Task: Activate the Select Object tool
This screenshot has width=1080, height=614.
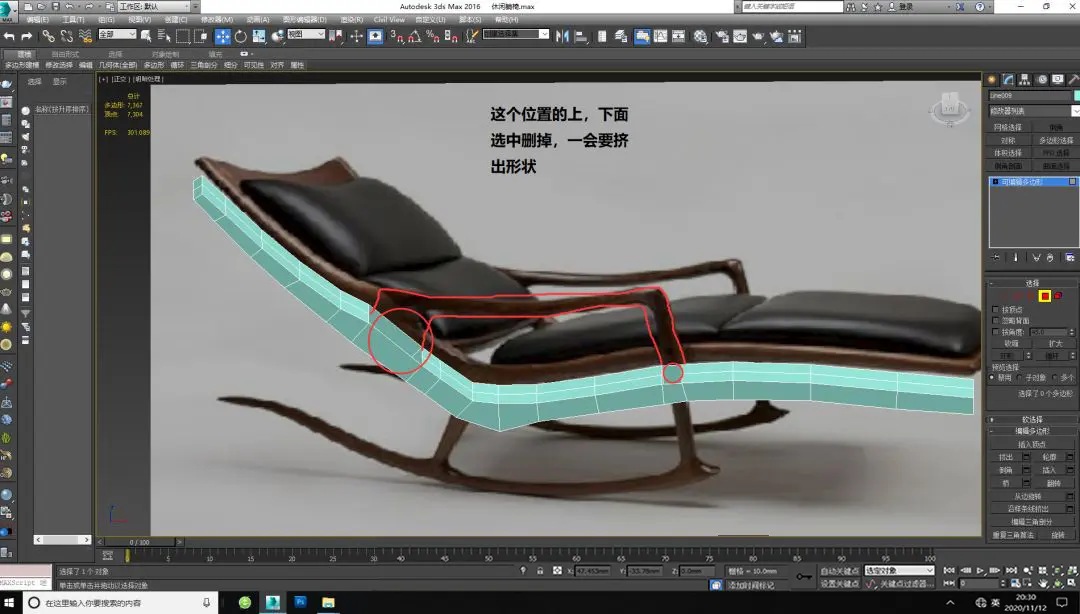Action: tap(146, 36)
